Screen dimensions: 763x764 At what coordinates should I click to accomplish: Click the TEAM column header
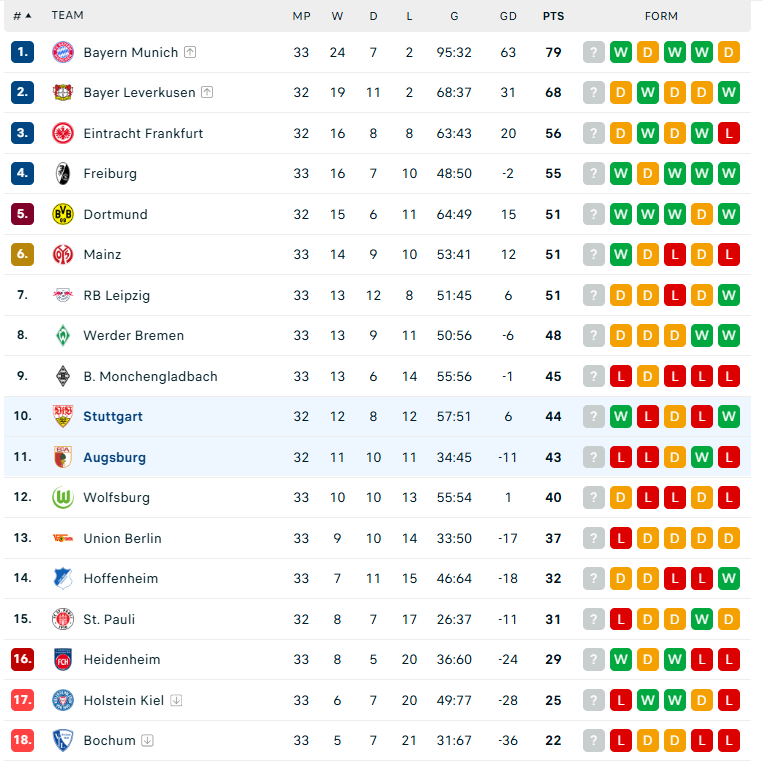(67, 15)
